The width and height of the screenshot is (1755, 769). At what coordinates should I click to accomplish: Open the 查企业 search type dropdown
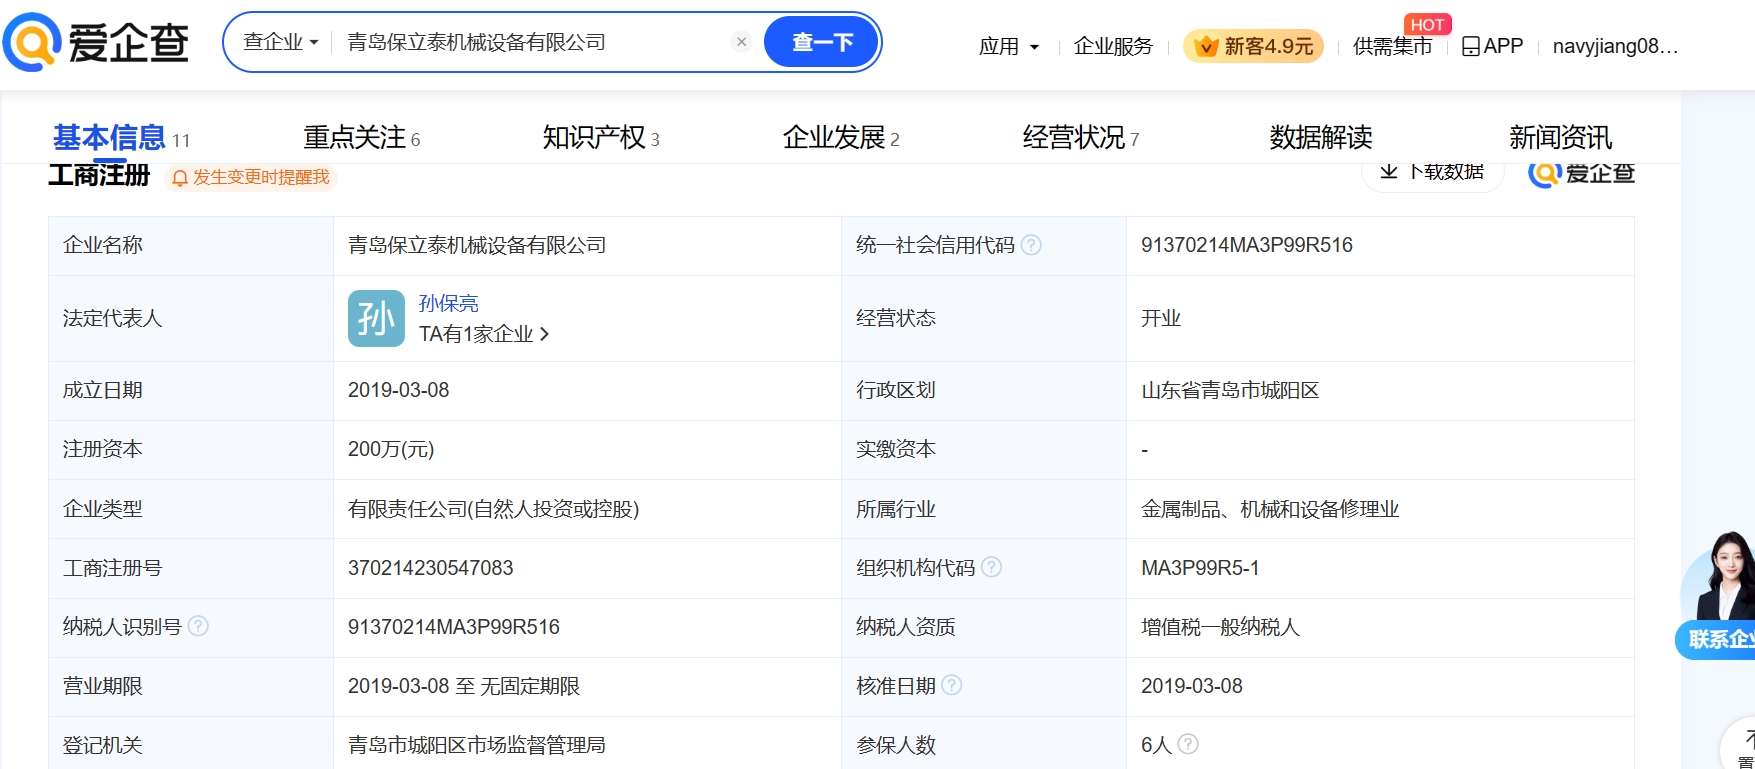280,42
